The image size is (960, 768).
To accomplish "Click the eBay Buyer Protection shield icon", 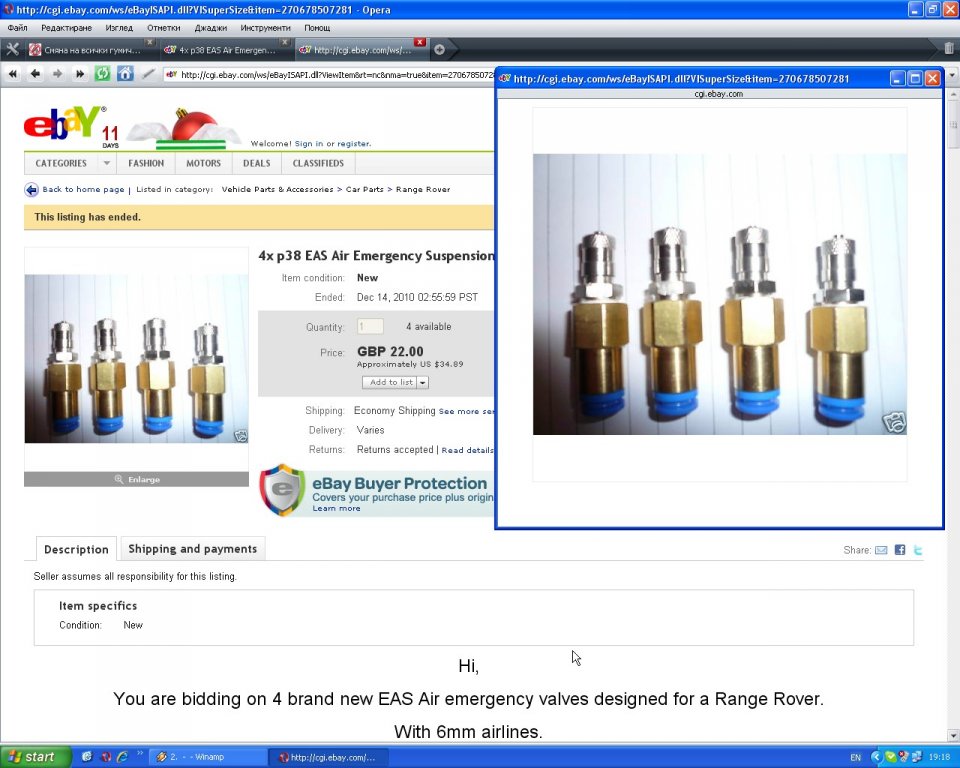I will pyautogui.click(x=283, y=490).
